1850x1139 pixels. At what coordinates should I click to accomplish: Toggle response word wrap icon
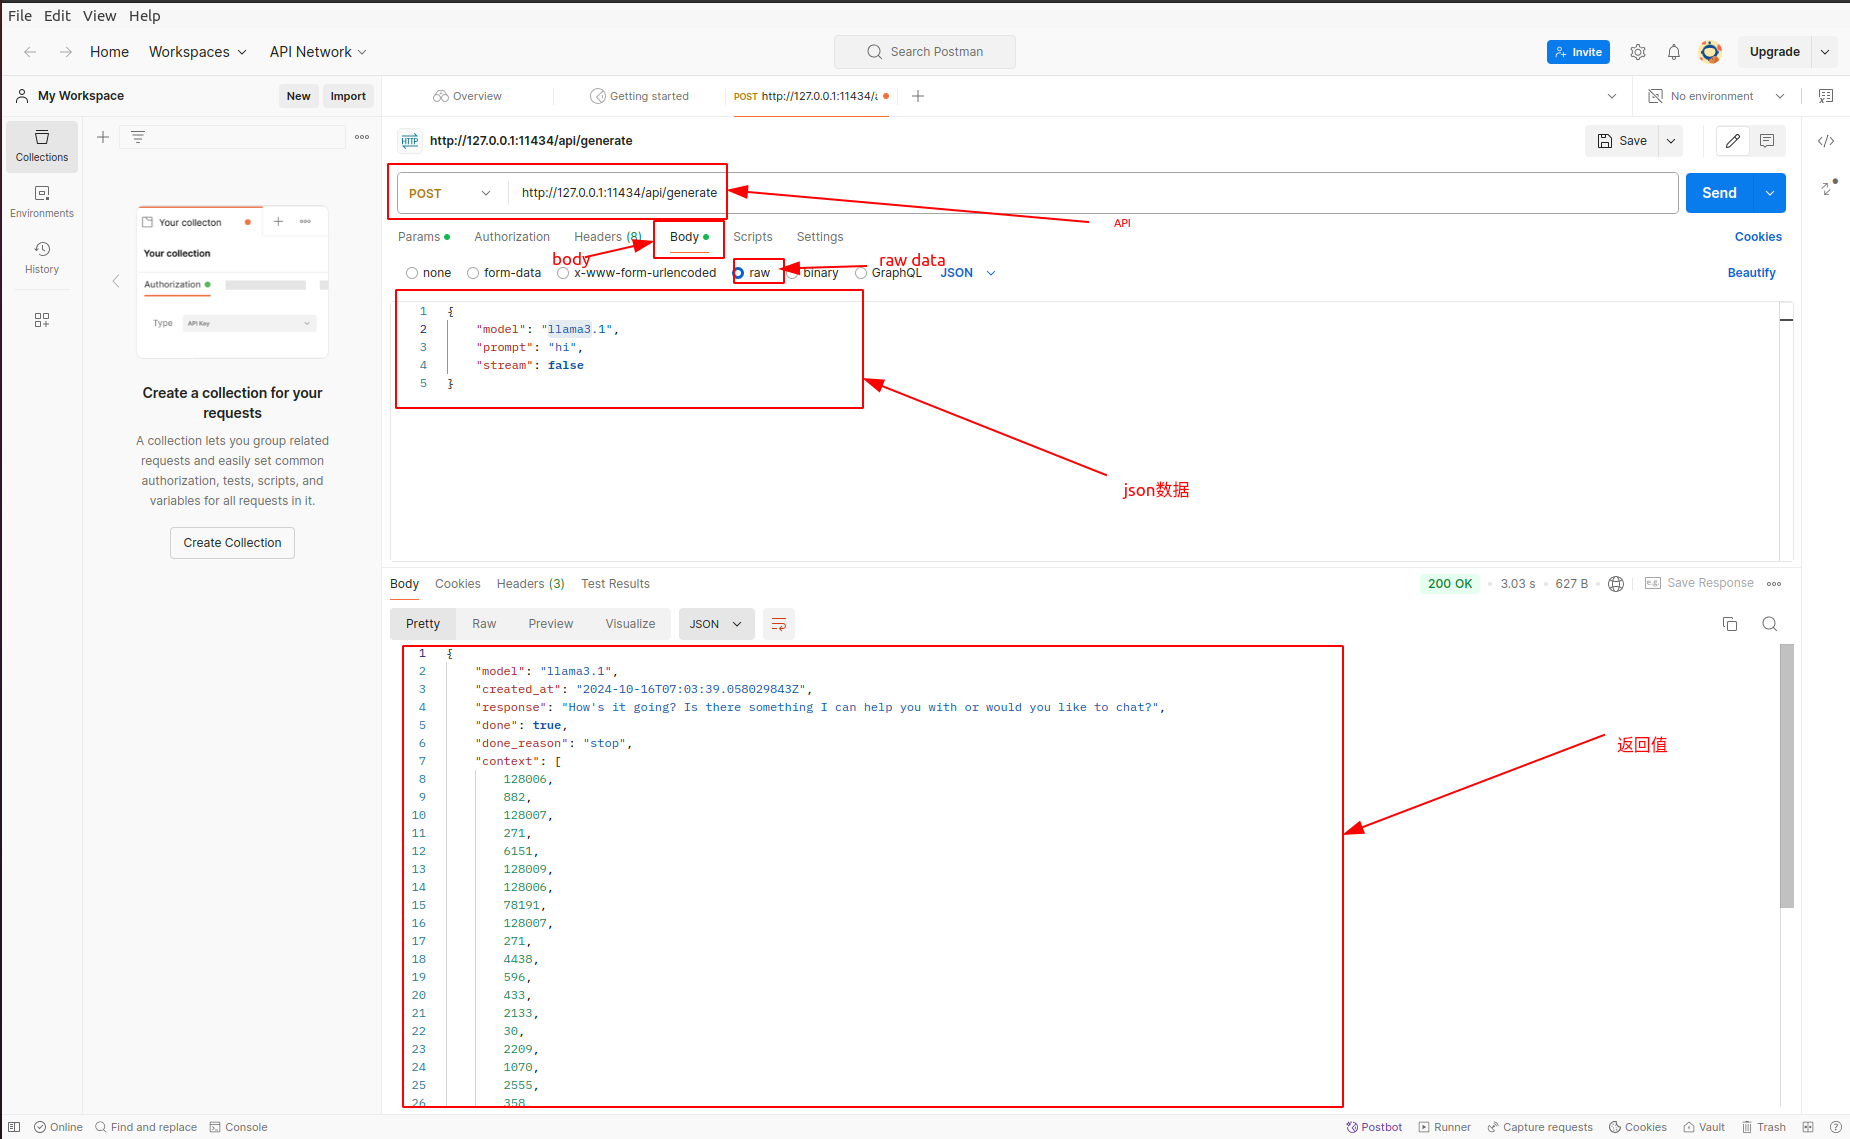[x=779, y=624]
